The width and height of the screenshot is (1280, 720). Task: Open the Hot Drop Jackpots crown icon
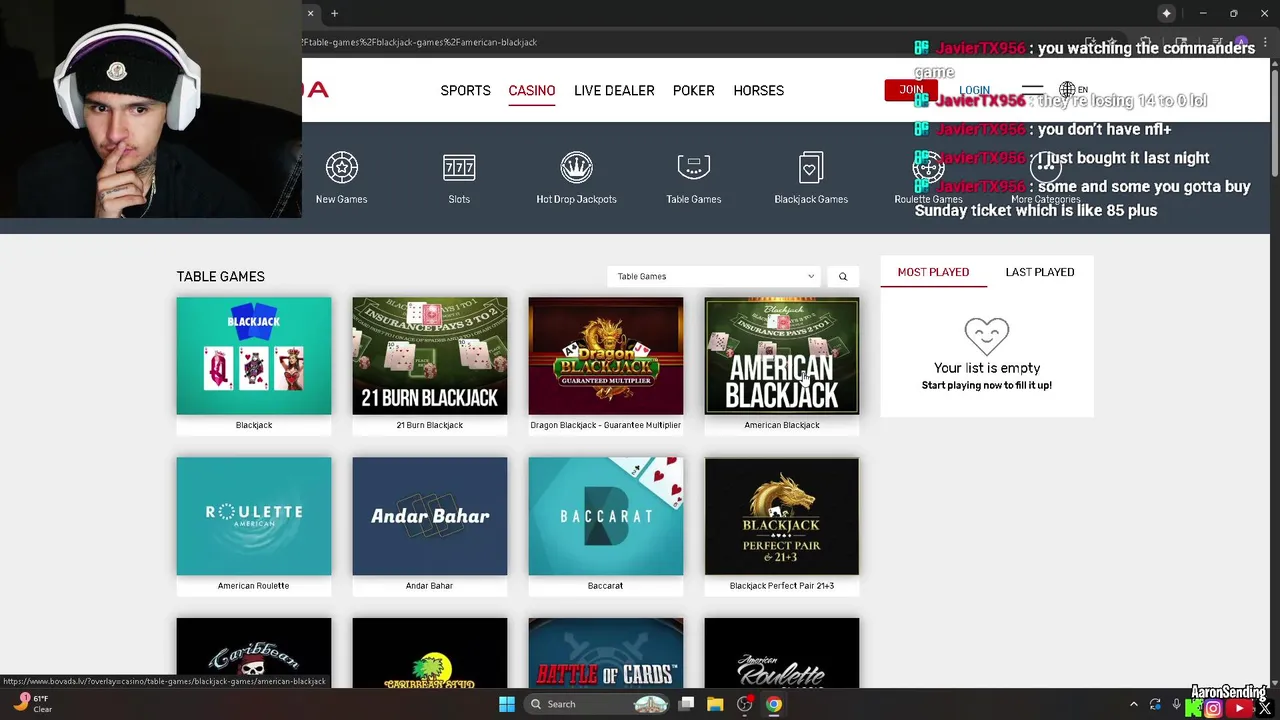tap(576, 168)
